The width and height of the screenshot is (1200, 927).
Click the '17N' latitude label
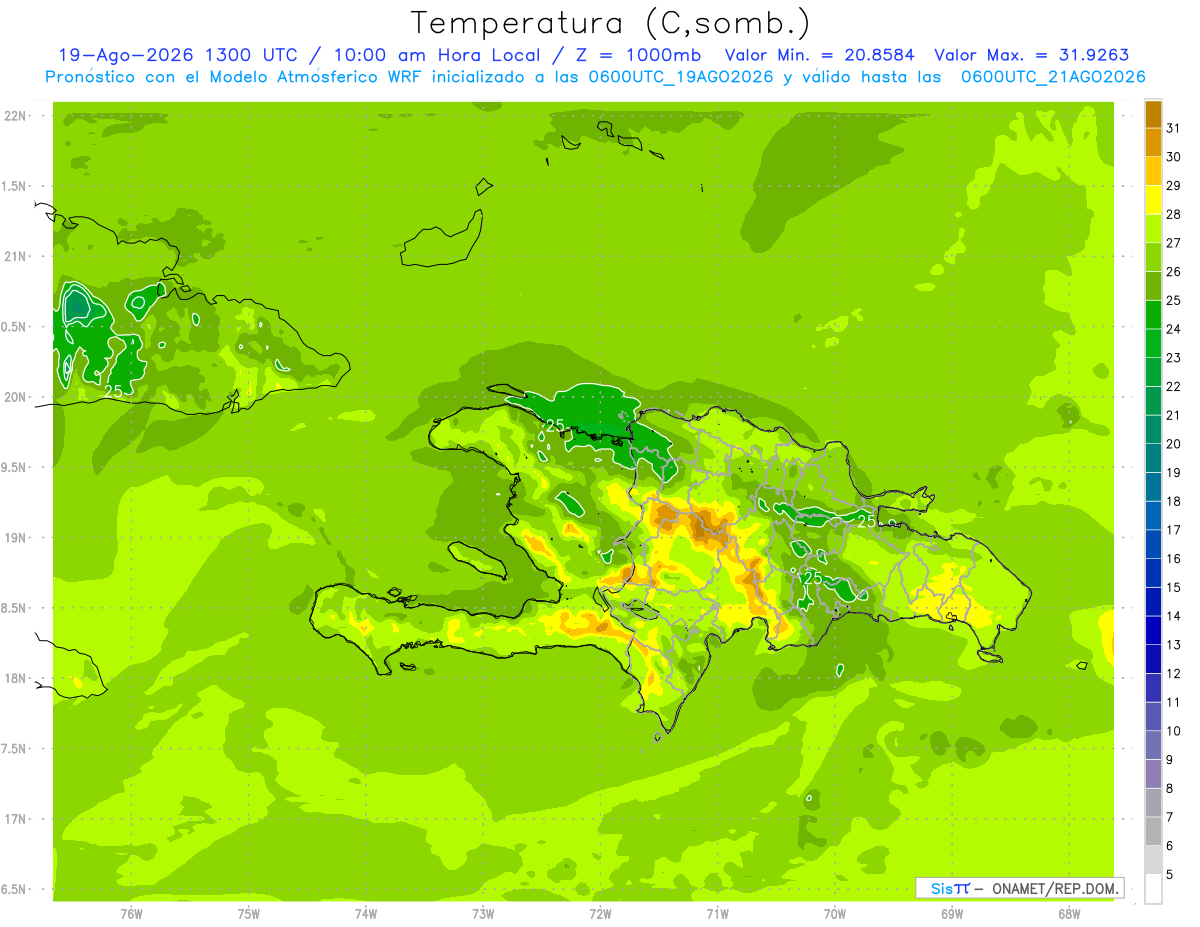click(16, 819)
